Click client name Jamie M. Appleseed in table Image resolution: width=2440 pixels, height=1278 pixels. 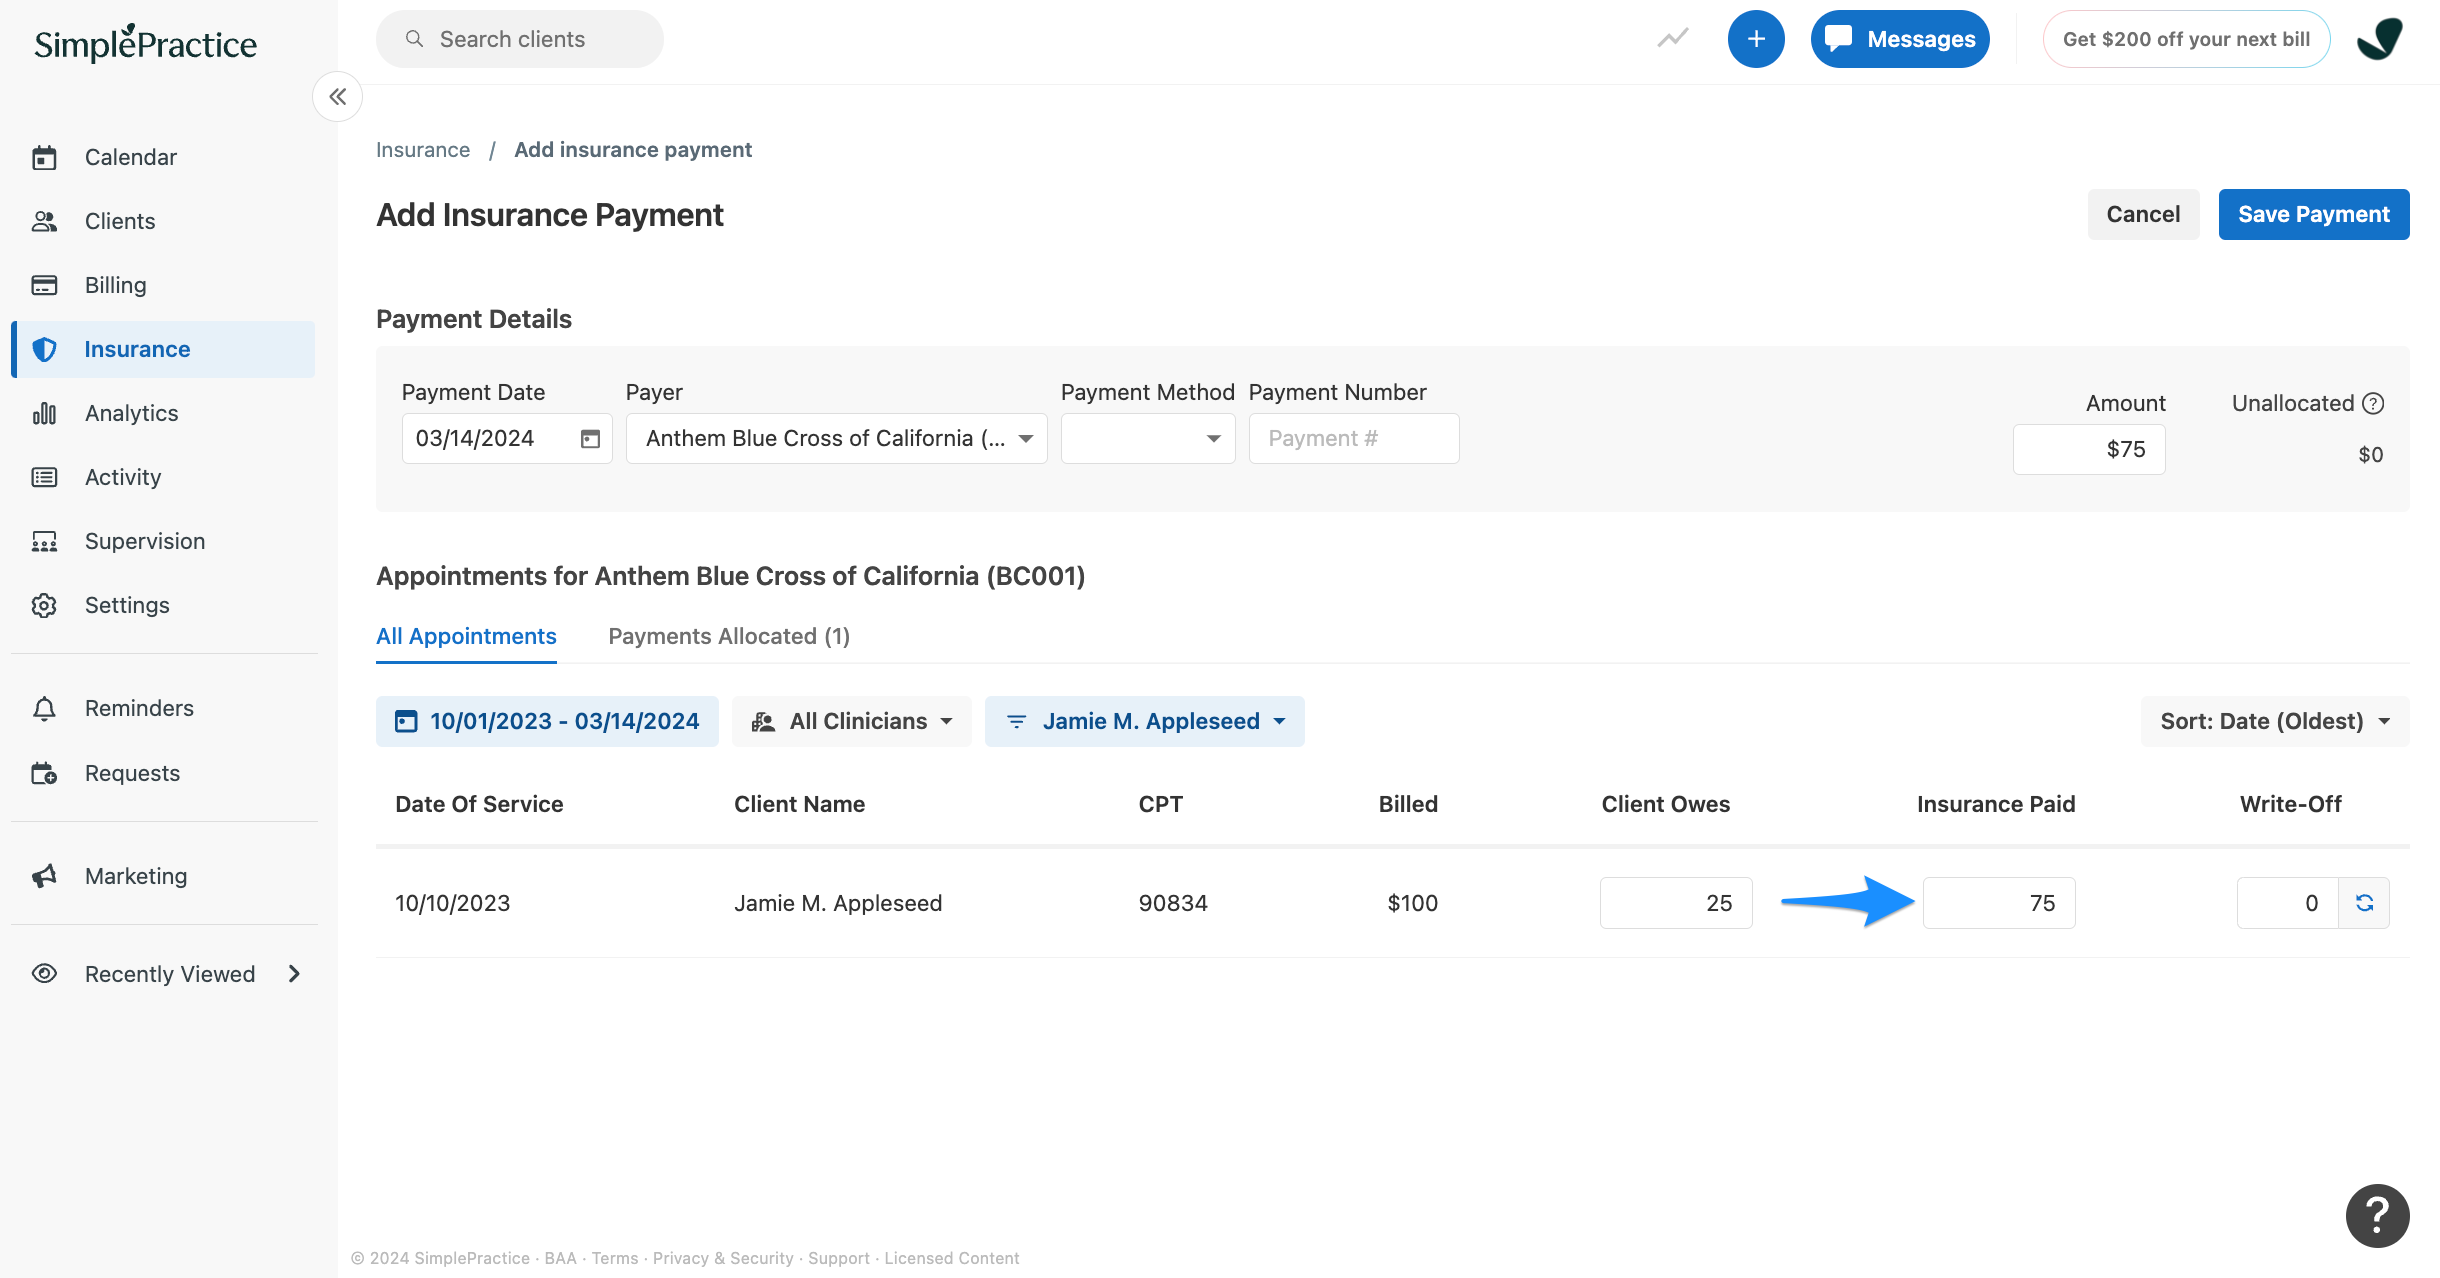838,903
